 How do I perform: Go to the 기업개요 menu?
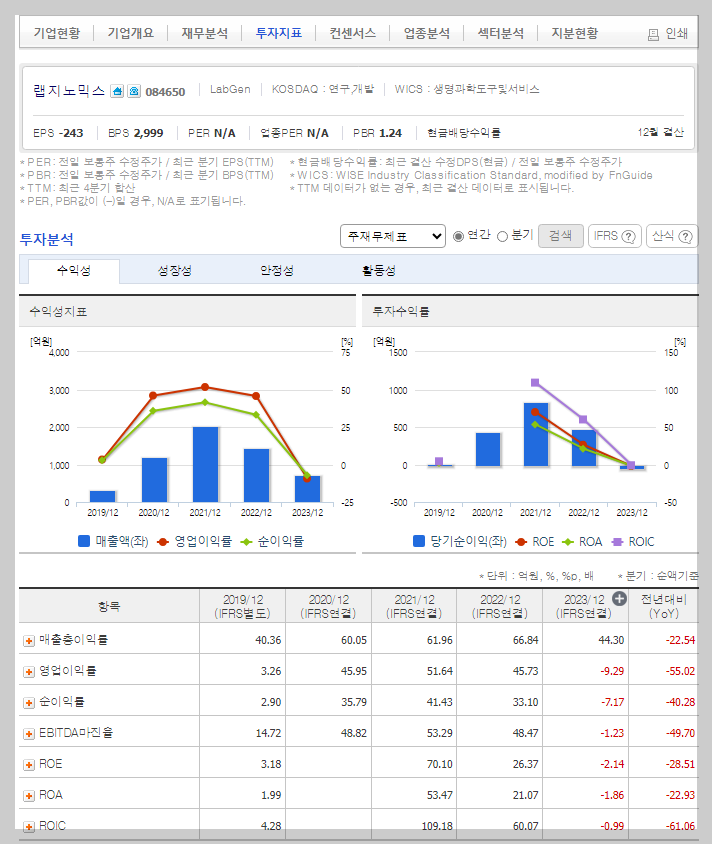[x=130, y=33]
